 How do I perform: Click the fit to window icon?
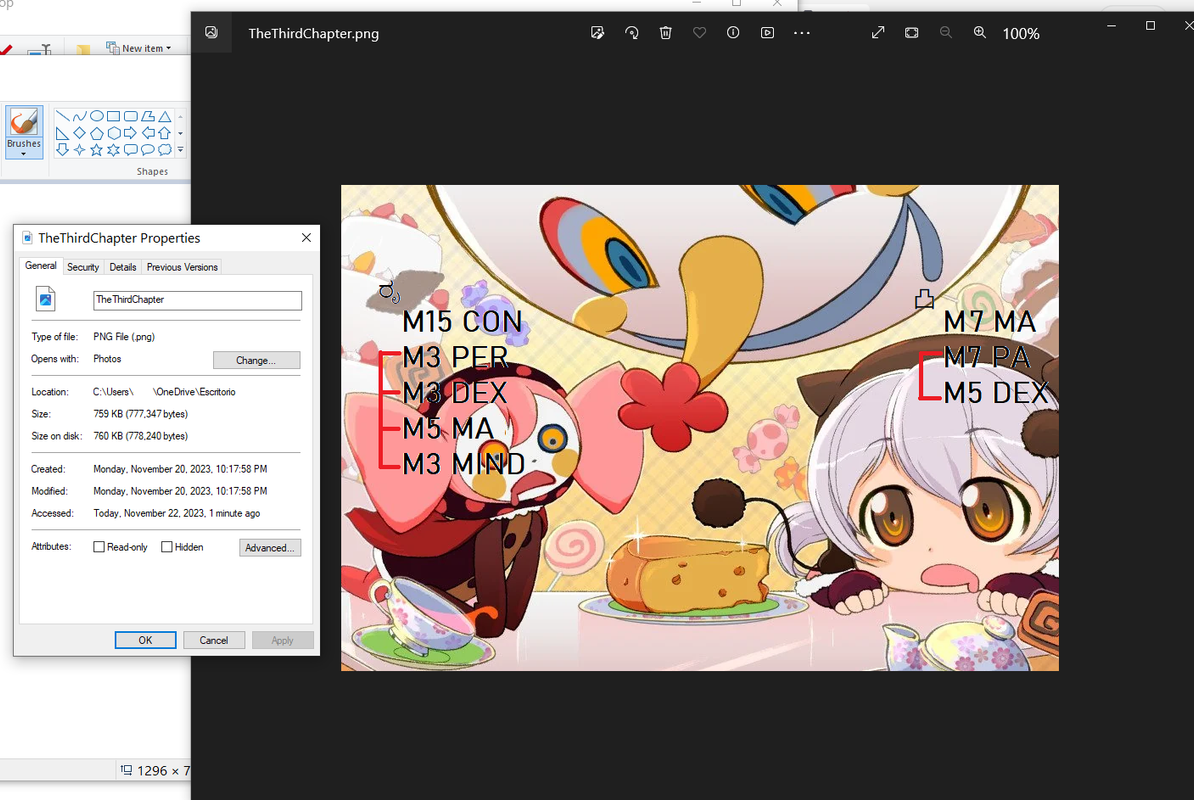(x=911, y=33)
